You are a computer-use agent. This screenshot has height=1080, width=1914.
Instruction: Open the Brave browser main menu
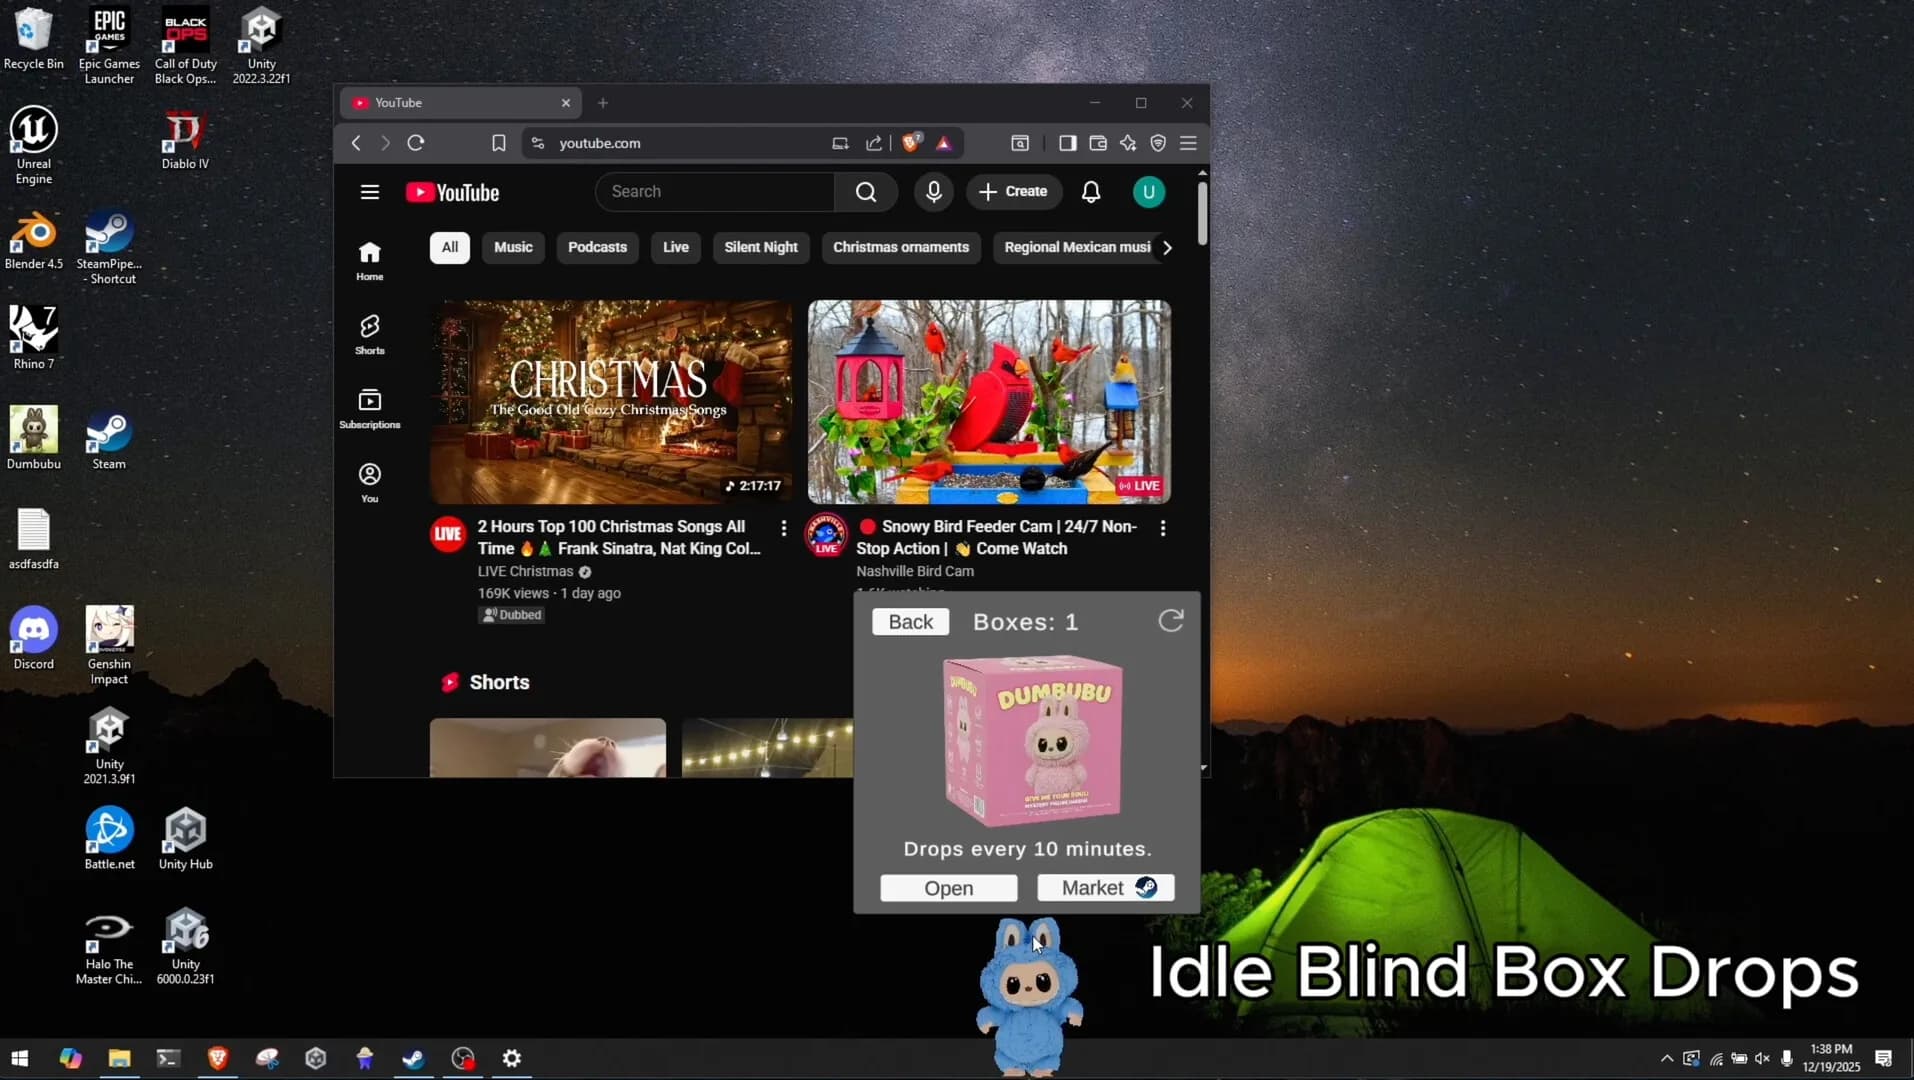(x=1188, y=143)
